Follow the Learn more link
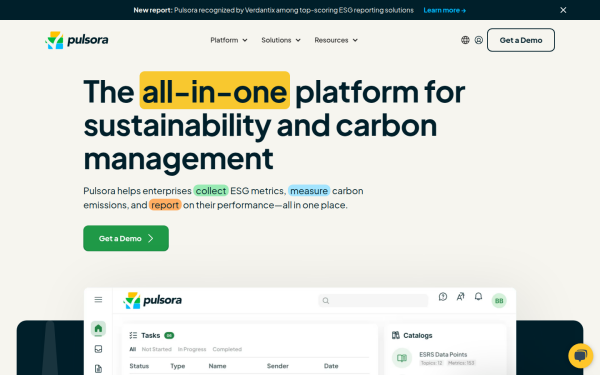The height and width of the screenshot is (375, 600). (x=445, y=10)
